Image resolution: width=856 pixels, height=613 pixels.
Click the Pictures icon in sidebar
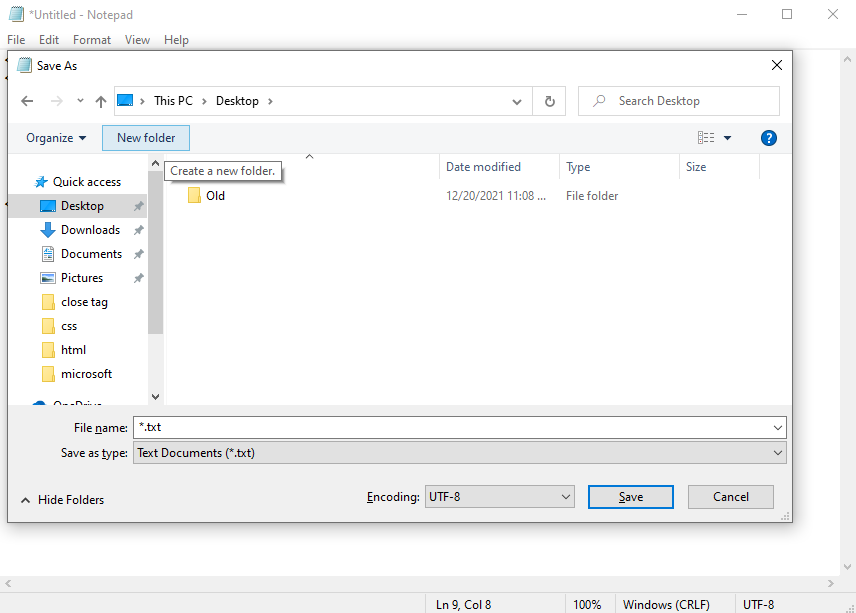[x=47, y=278]
